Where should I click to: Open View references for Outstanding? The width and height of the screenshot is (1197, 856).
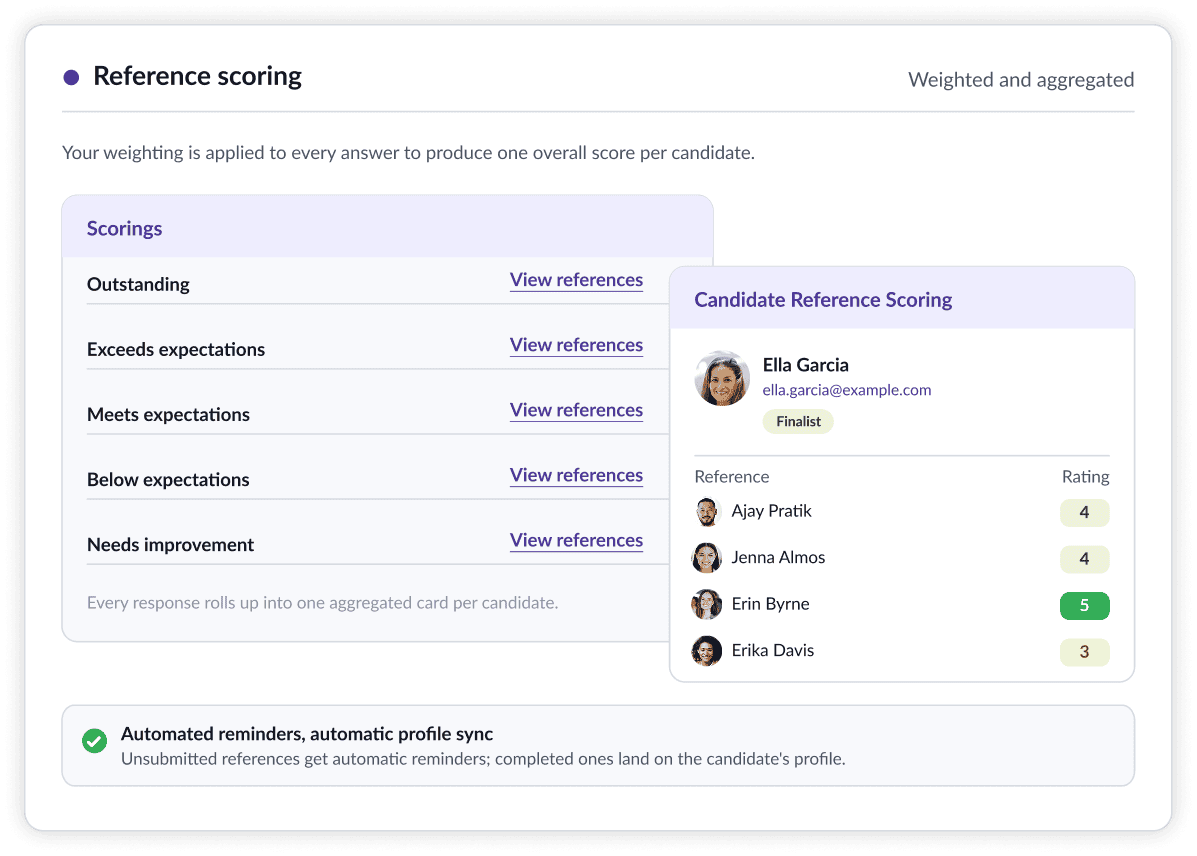coord(576,280)
